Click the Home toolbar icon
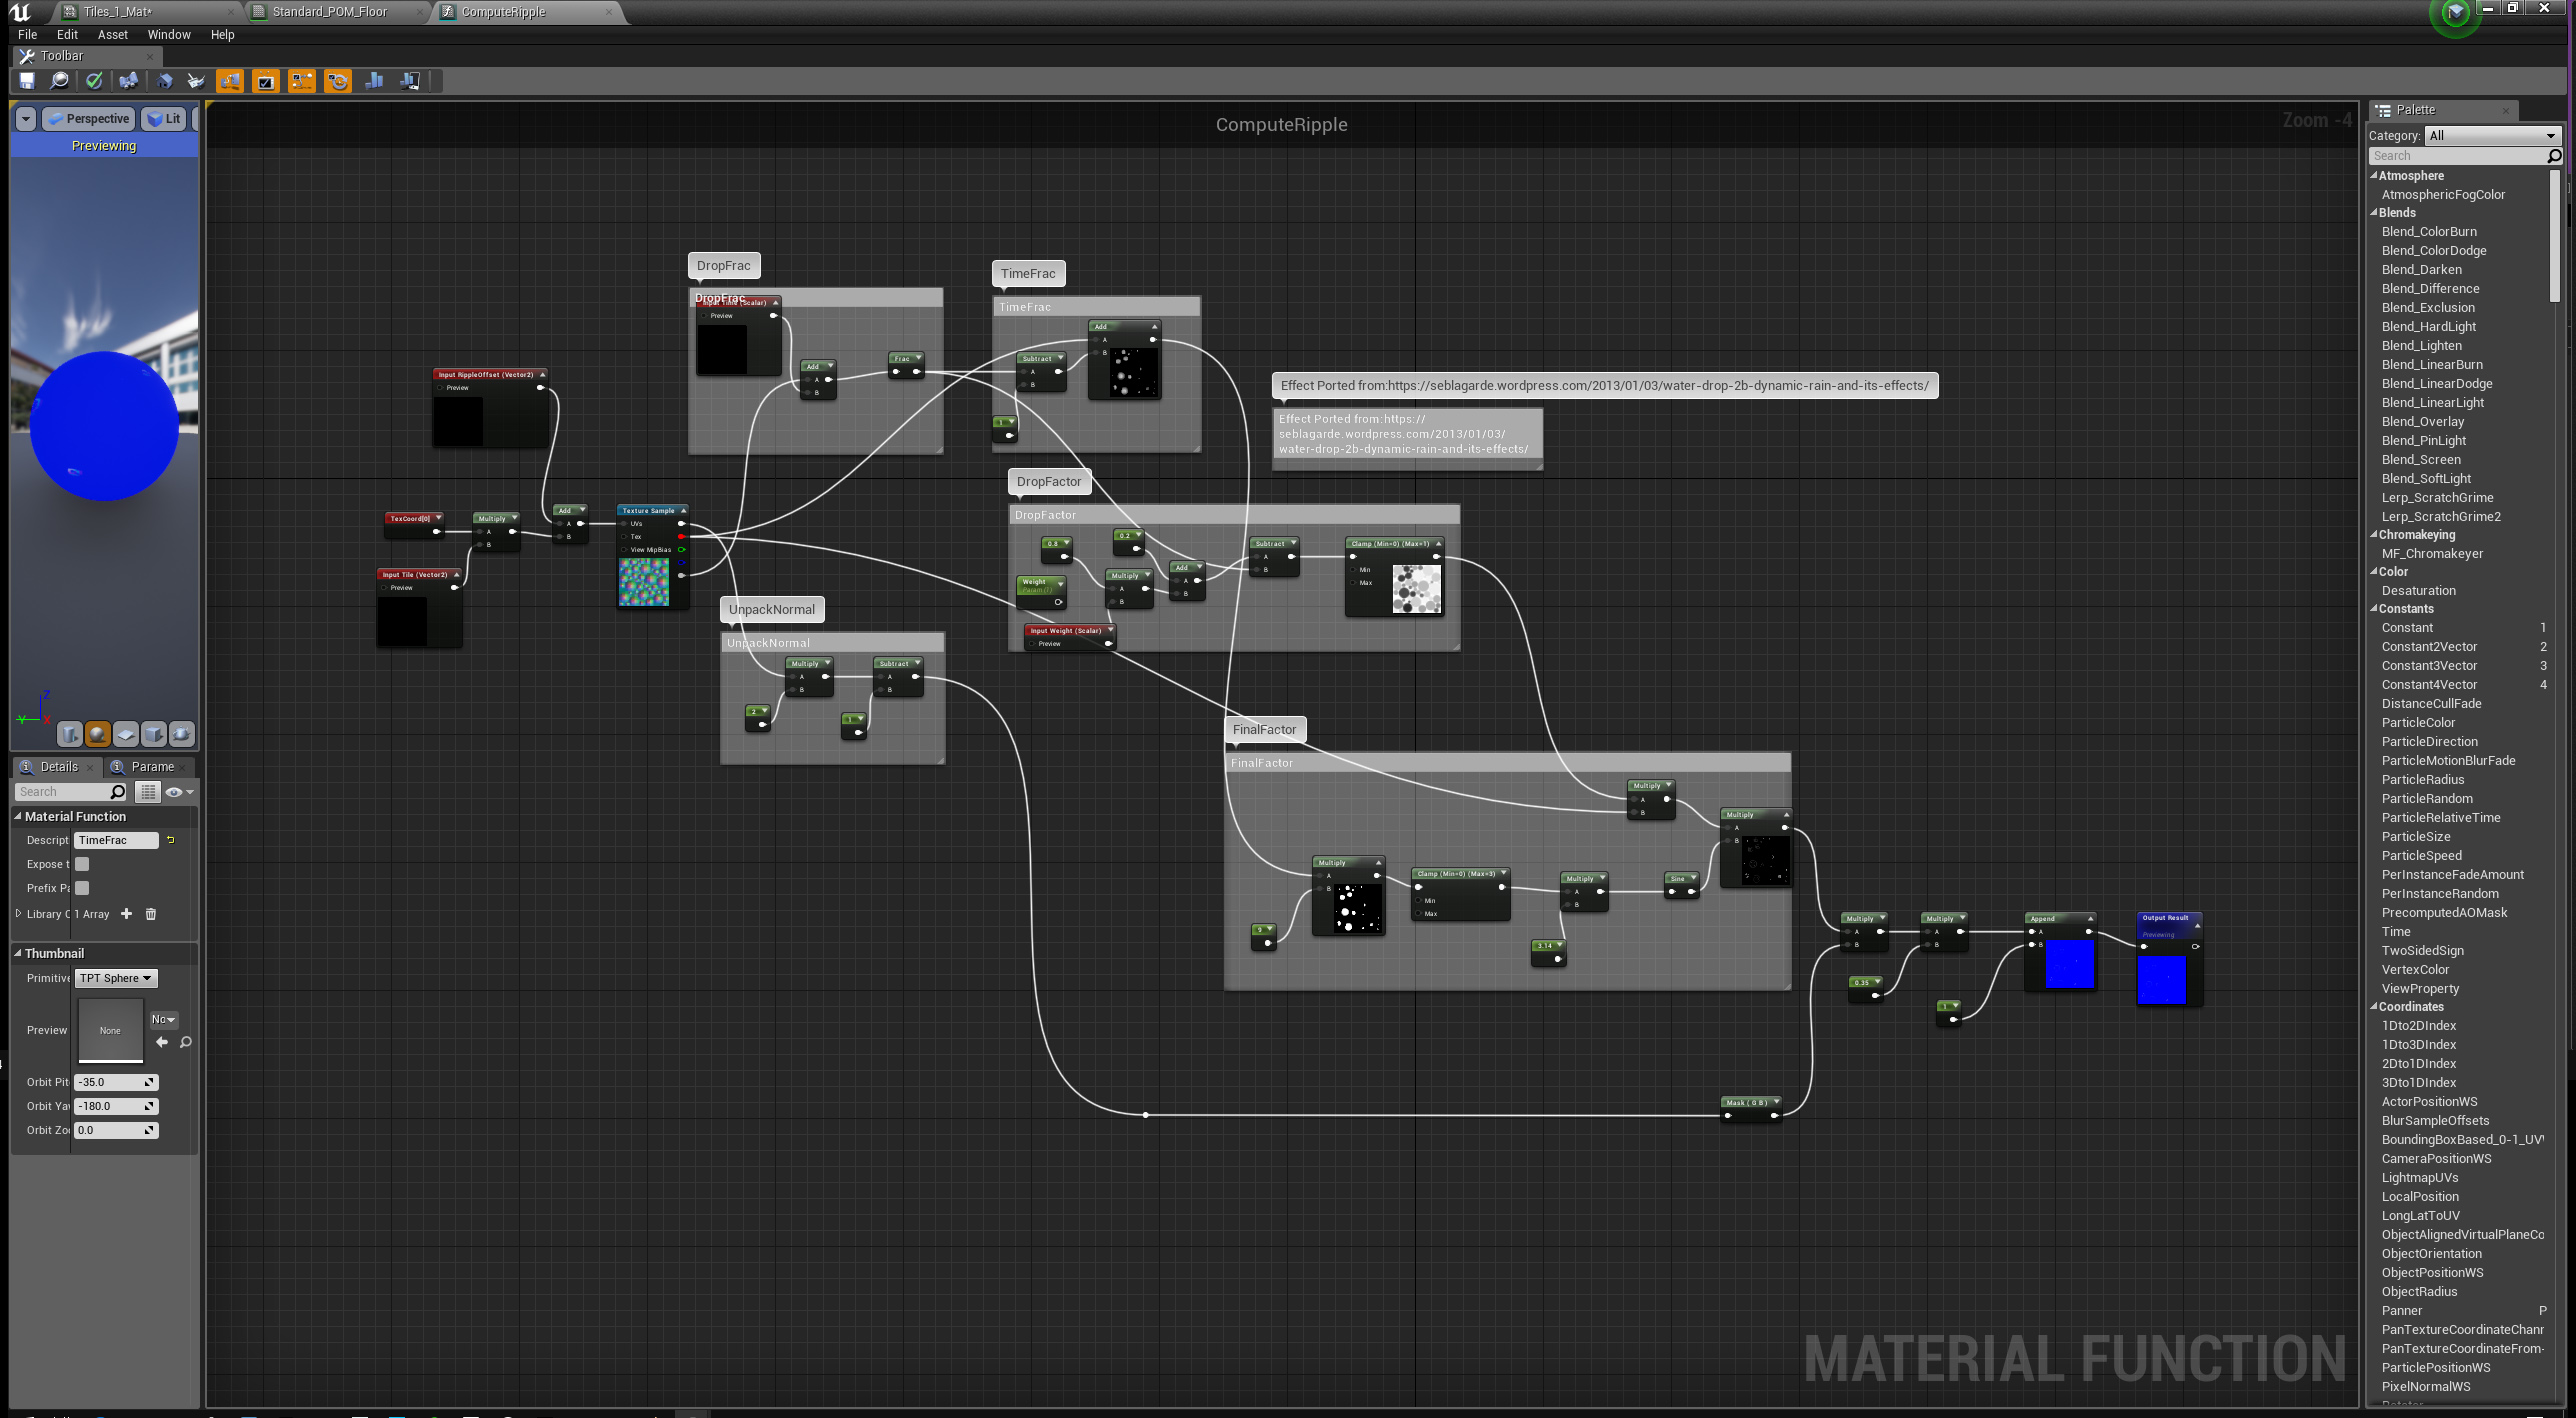This screenshot has height=1418, width=2576. pos(165,81)
